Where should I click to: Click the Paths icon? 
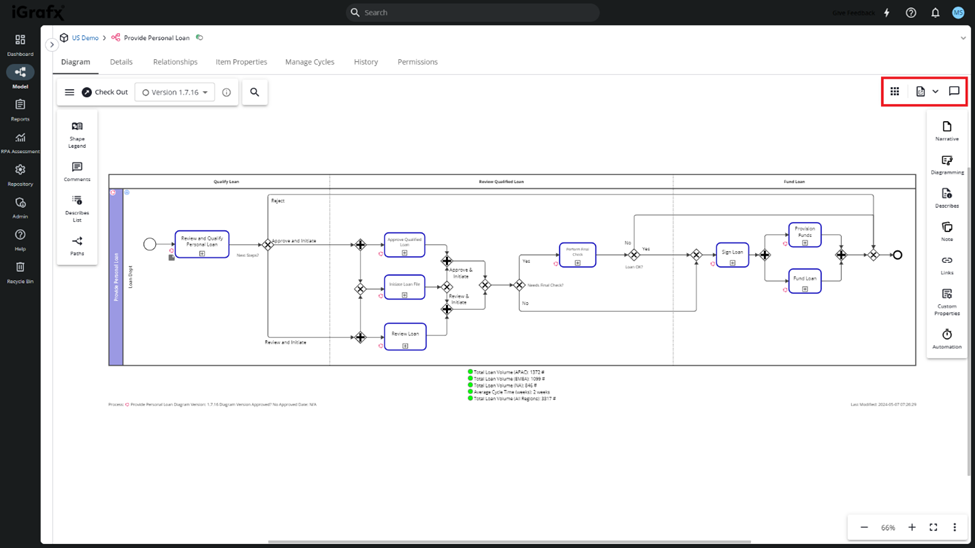coord(77,245)
